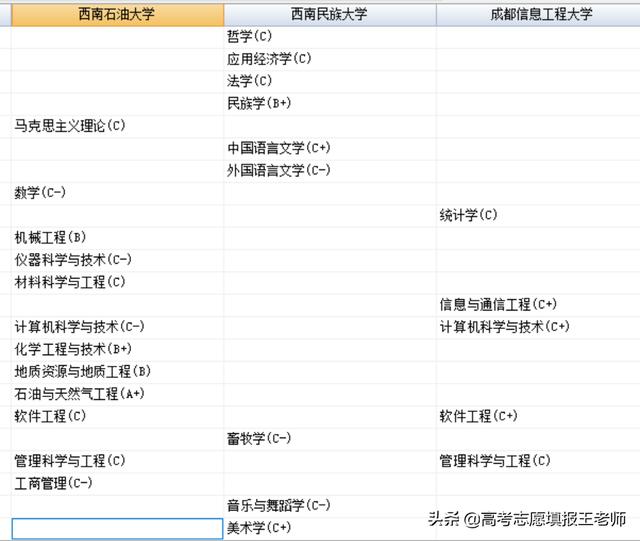
Task: Select the cell 机械工程(B)
Action: coord(118,238)
